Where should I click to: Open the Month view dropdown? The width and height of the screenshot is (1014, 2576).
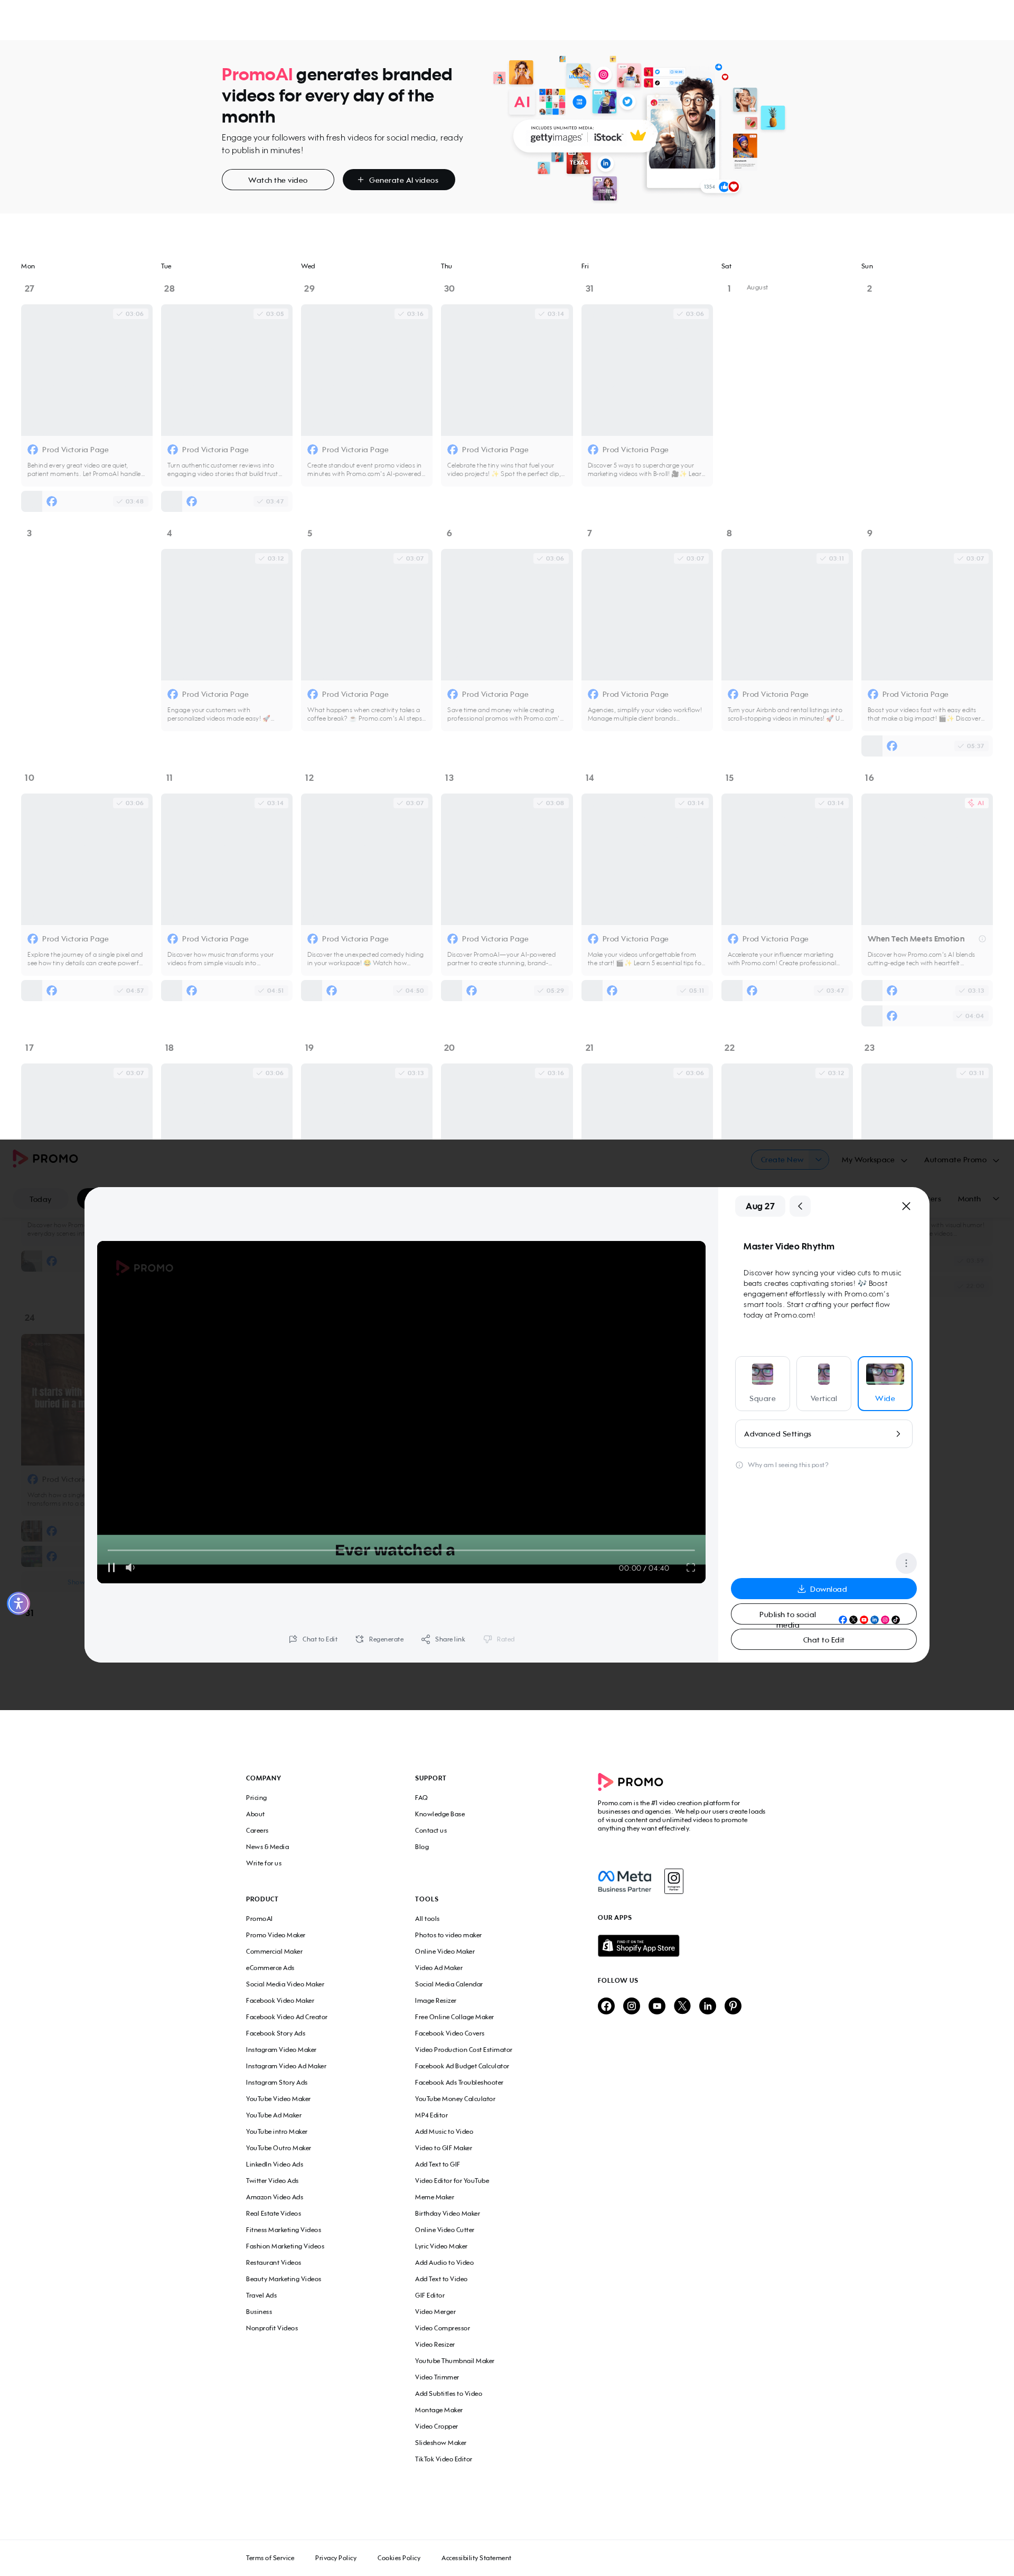click(x=977, y=1198)
